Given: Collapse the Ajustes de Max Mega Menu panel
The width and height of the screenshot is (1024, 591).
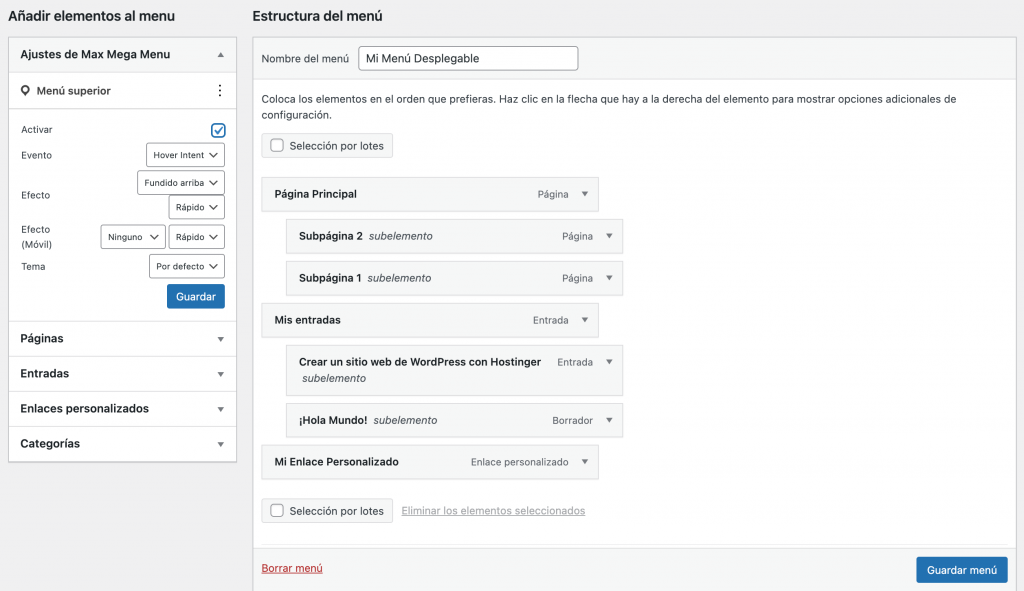Looking at the screenshot, I should 218,54.
